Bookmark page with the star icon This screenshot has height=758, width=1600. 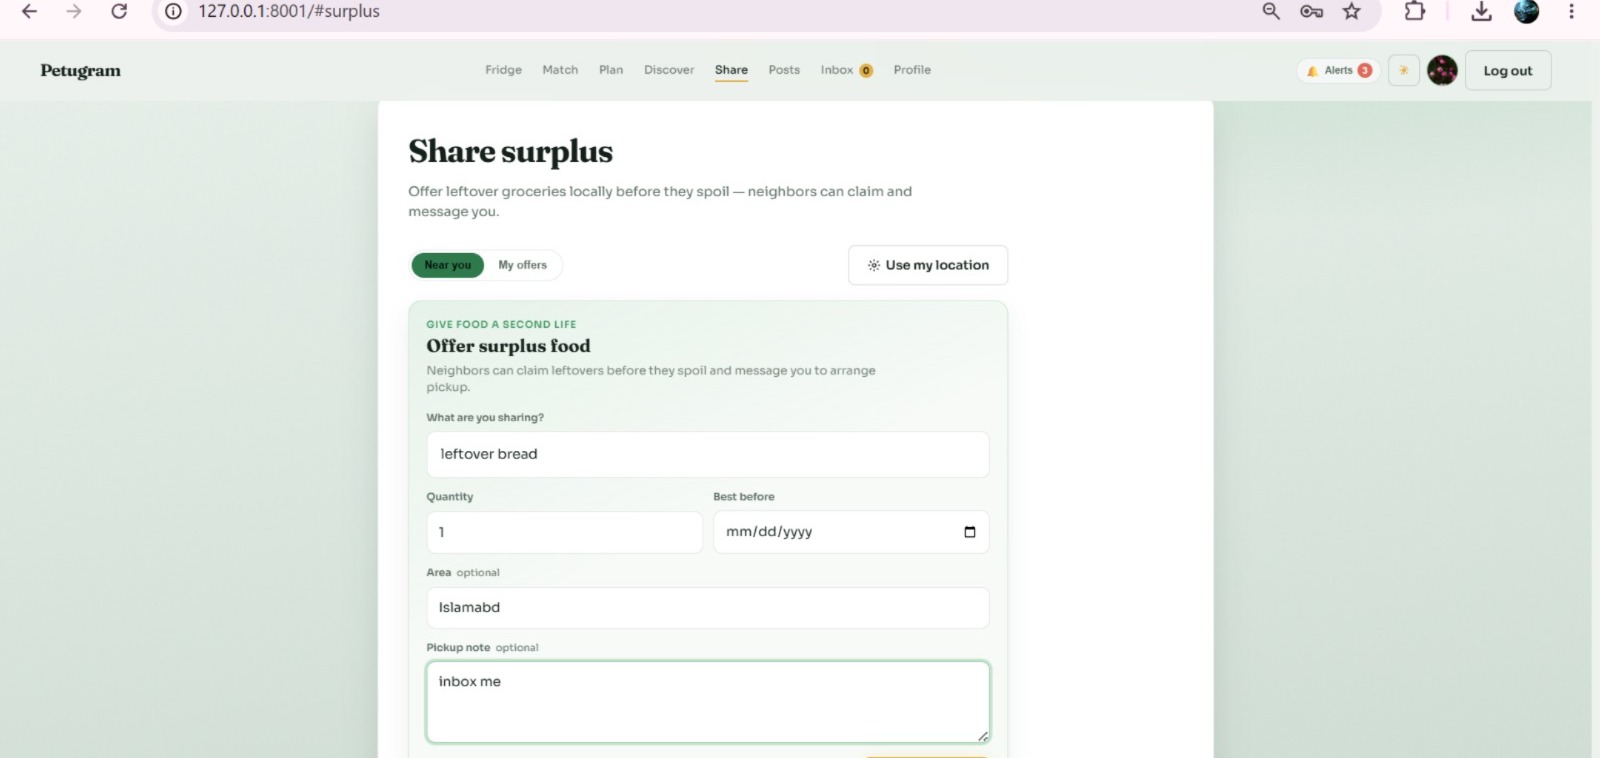click(x=1352, y=11)
